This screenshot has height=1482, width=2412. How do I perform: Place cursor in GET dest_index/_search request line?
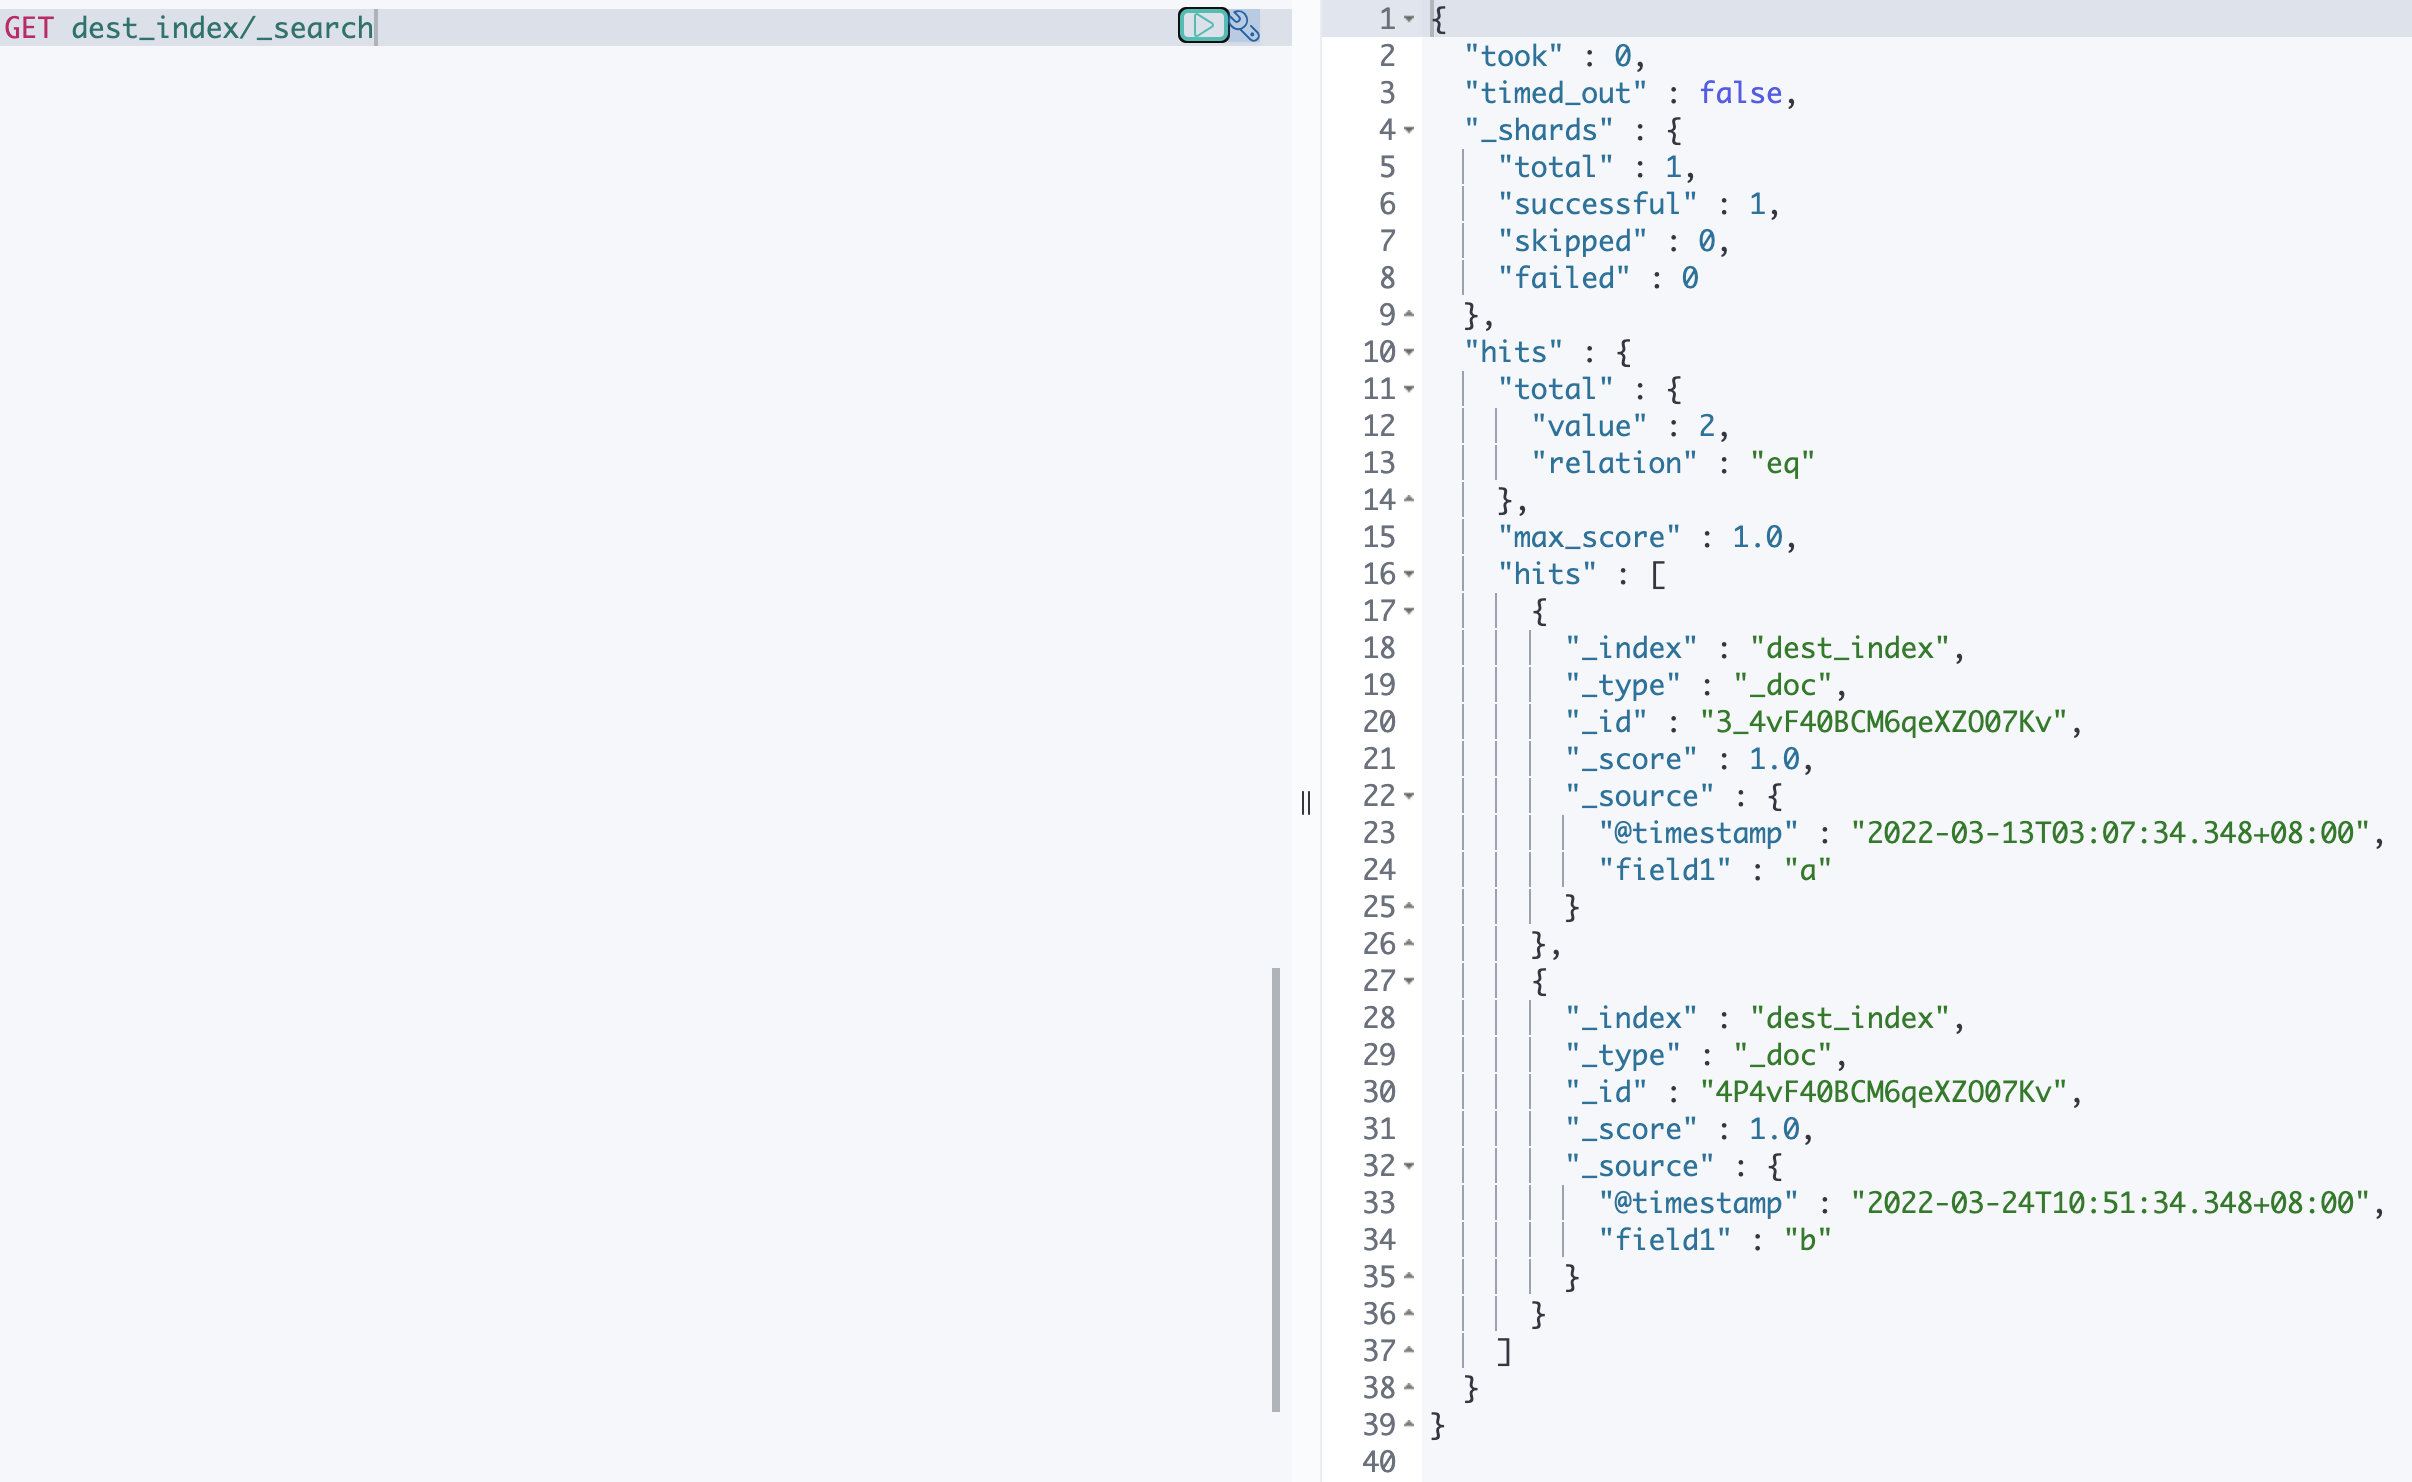(222, 28)
